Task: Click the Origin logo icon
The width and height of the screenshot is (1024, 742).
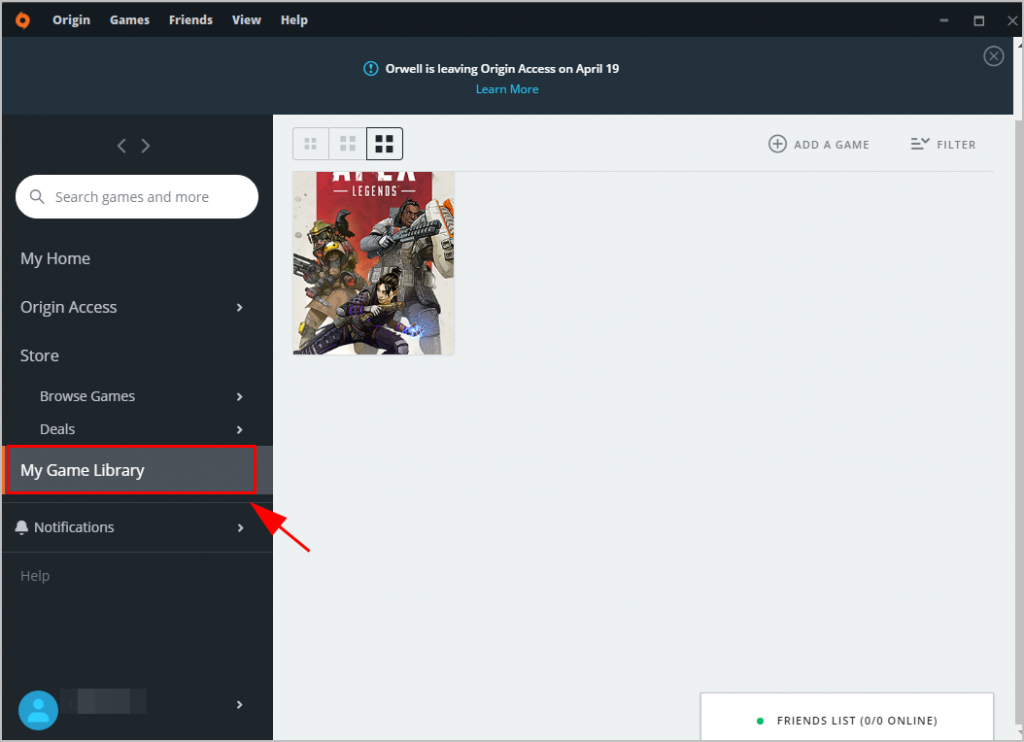Action: (x=22, y=20)
